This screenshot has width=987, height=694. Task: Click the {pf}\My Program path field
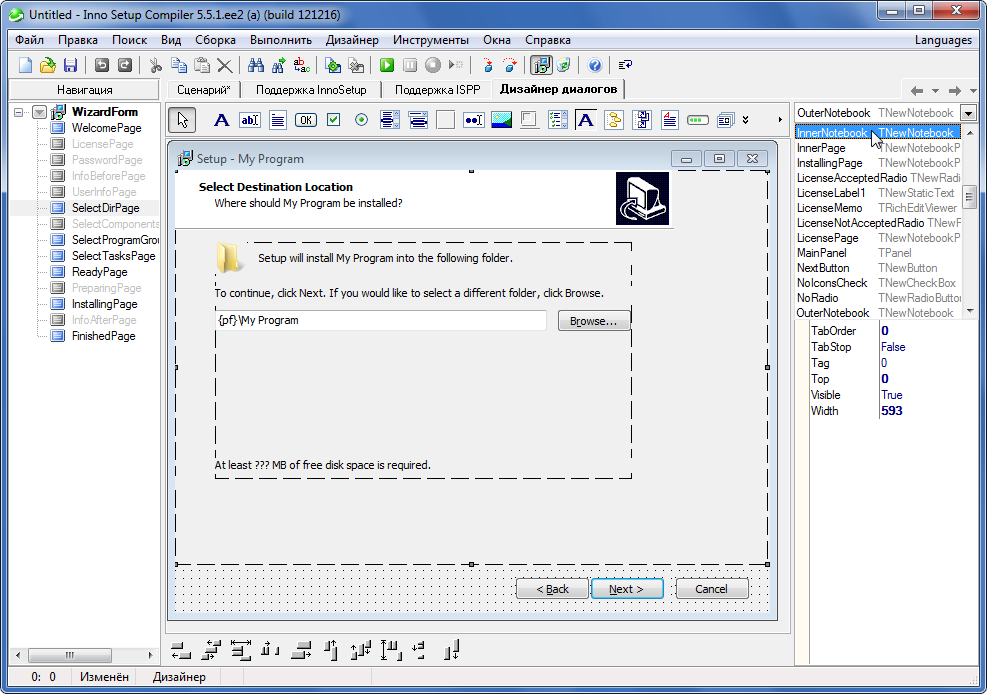pyautogui.click(x=380, y=321)
